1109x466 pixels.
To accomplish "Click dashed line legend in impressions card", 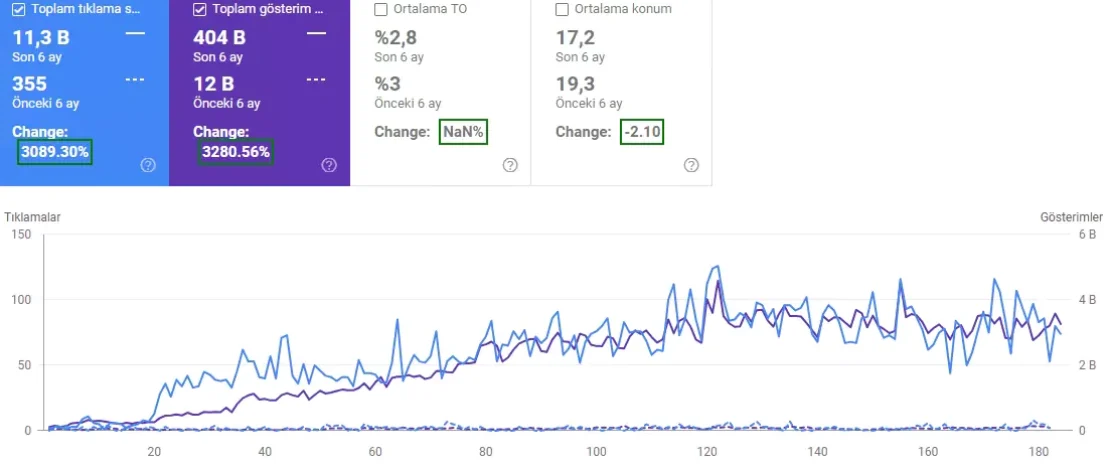I will [x=316, y=79].
